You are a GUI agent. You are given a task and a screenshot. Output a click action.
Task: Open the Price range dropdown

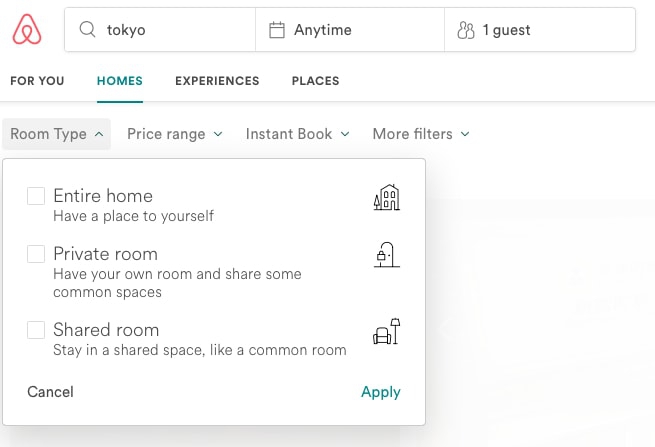175,134
